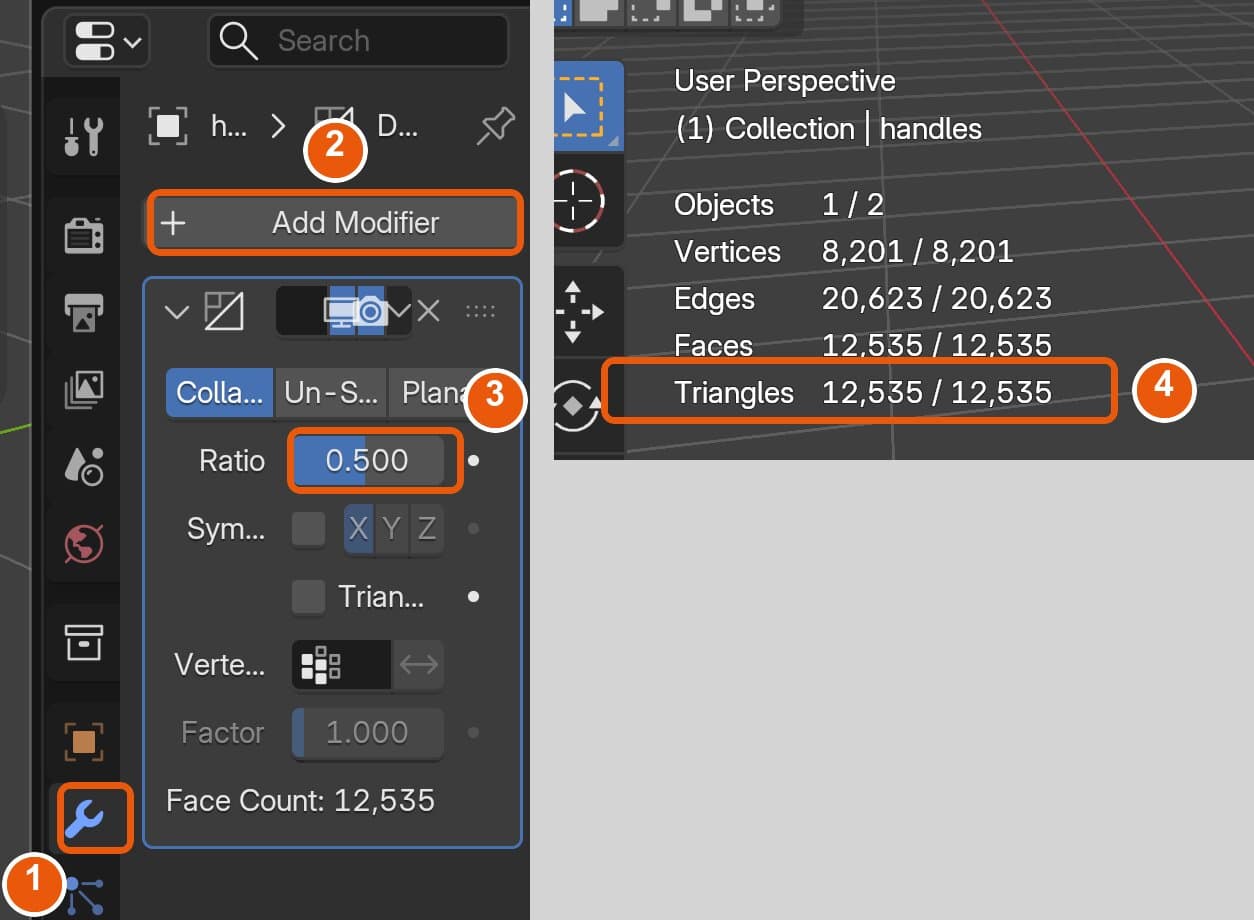Click the Add Modifier button
This screenshot has height=920, width=1254.
(x=335, y=222)
